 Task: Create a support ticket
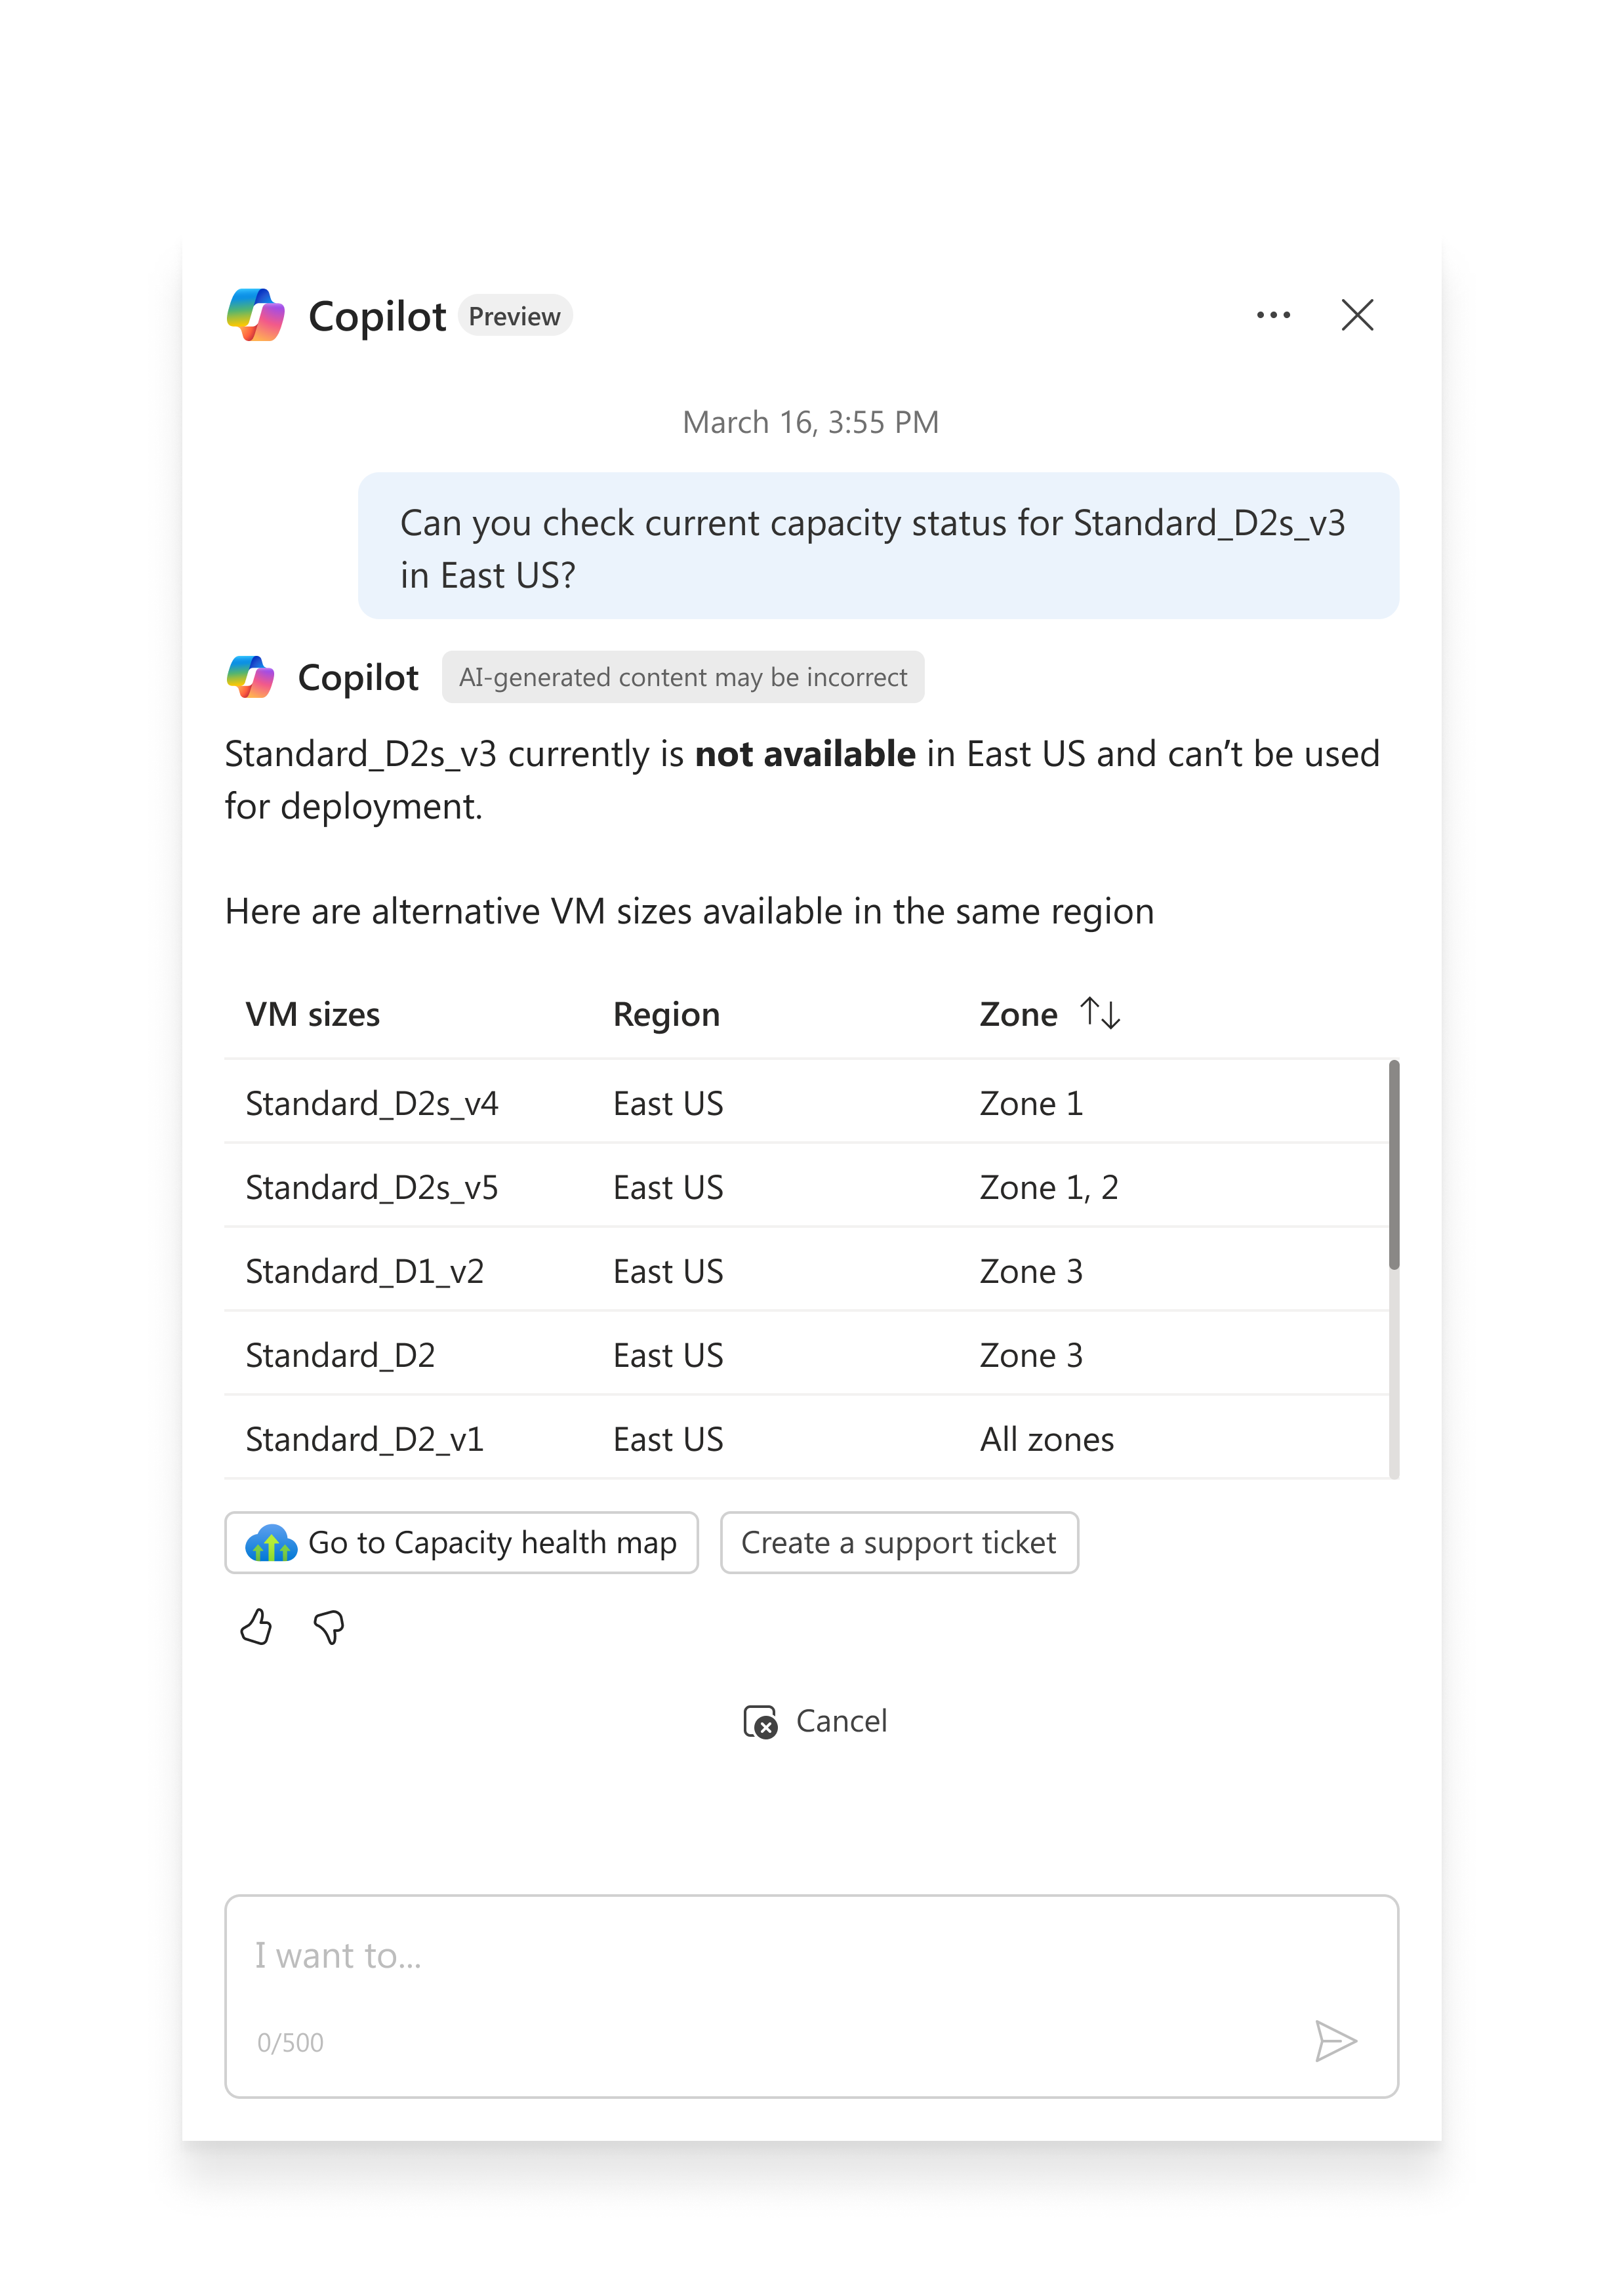click(x=898, y=1543)
